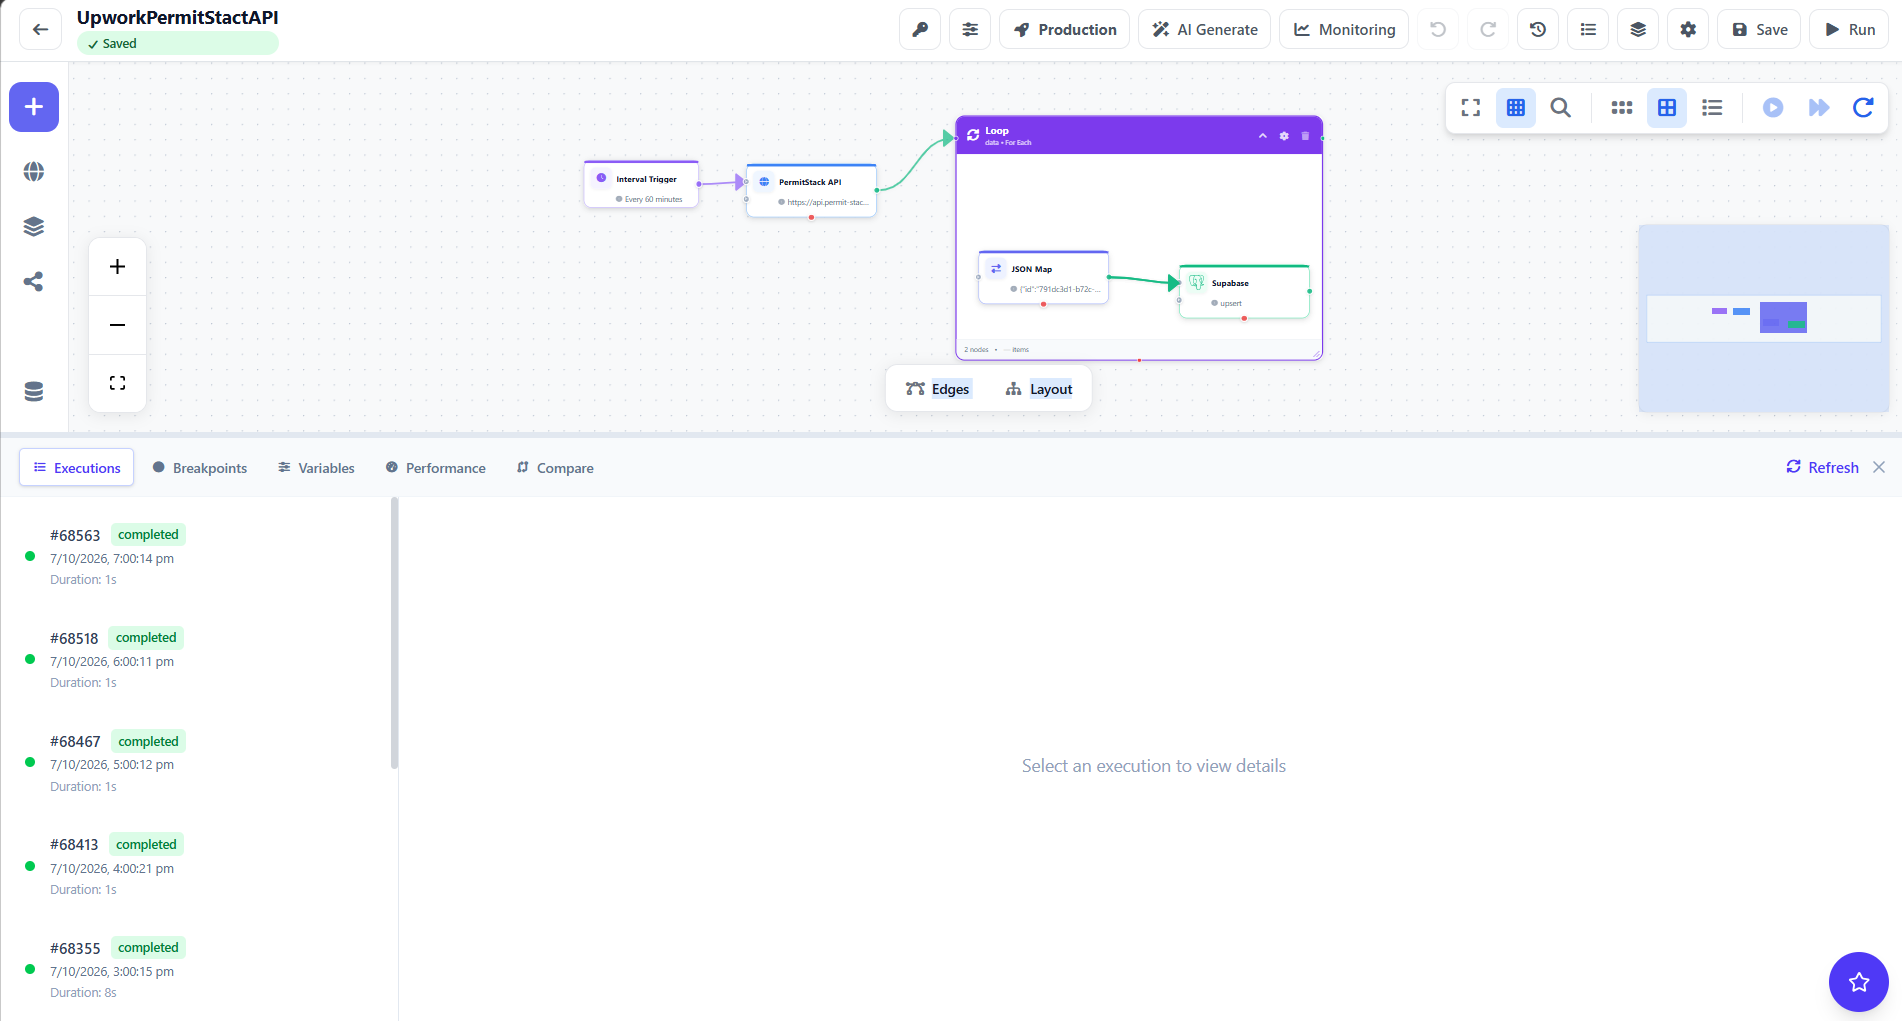Fit view with canvas frame button
This screenshot has height=1021, width=1902.
pyautogui.click(x=117, y=383)
